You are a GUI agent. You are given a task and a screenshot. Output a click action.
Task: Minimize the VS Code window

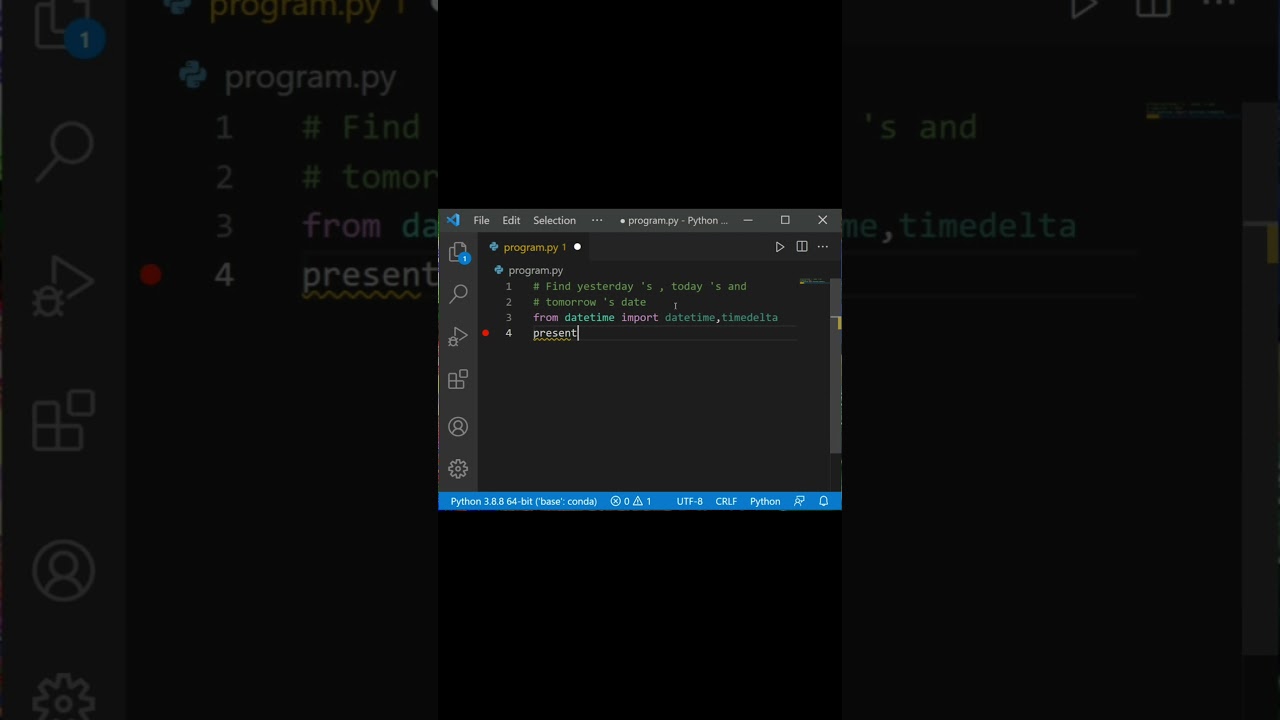click(x=747, y=220)
